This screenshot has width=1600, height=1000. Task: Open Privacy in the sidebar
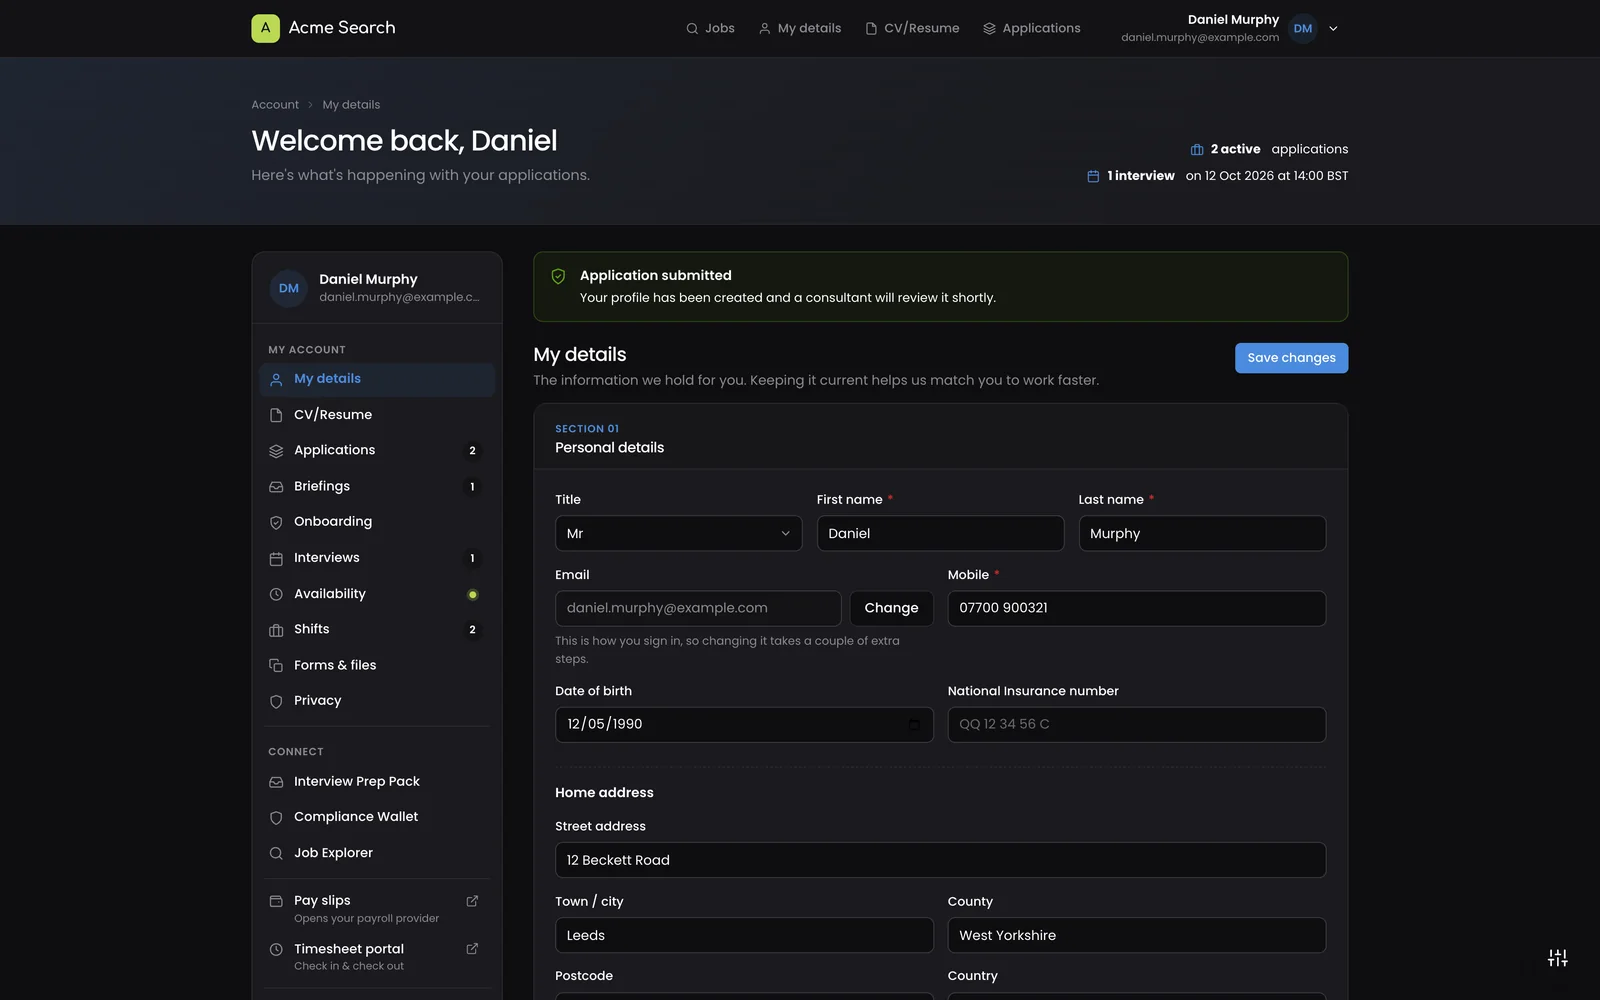(x=377, y=701)
